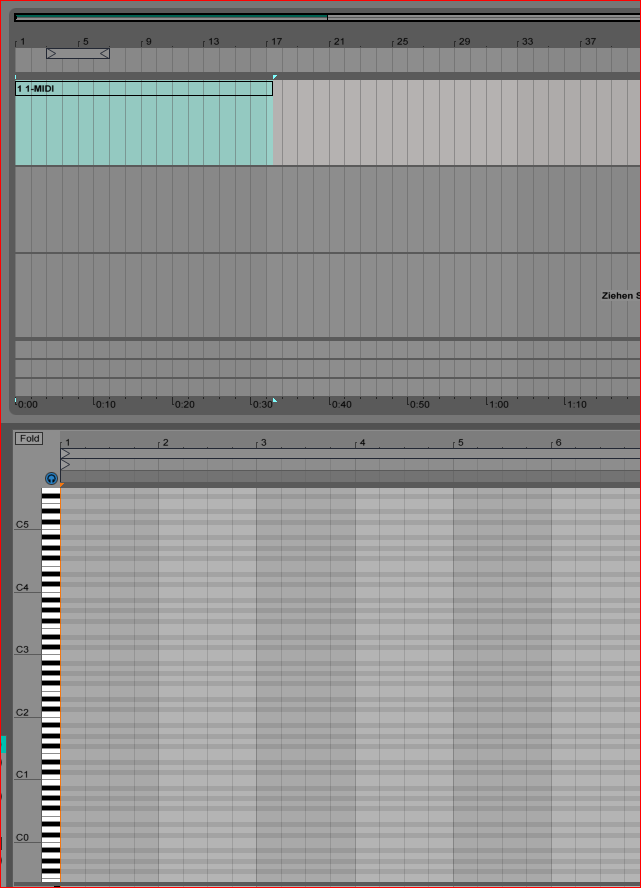Click the C4 piano roll label

coord(22,587)
